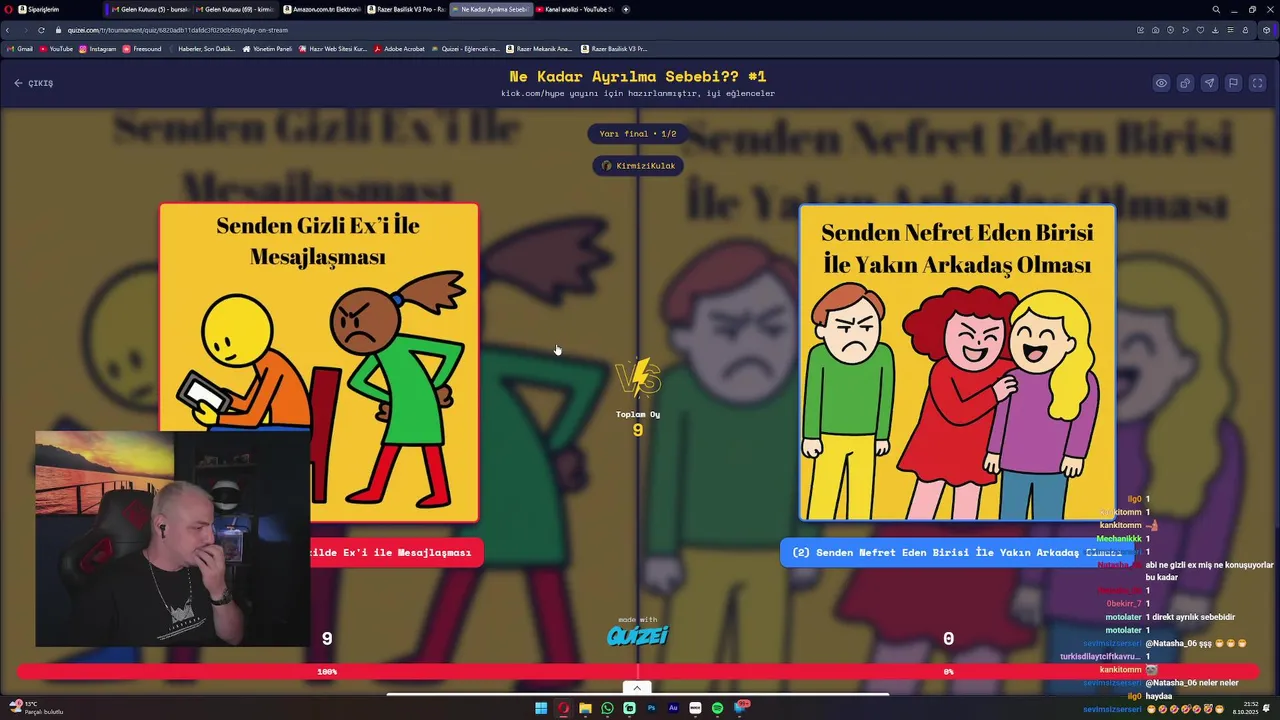
Task: Reload the page with refresh icon
Action: 41,30
